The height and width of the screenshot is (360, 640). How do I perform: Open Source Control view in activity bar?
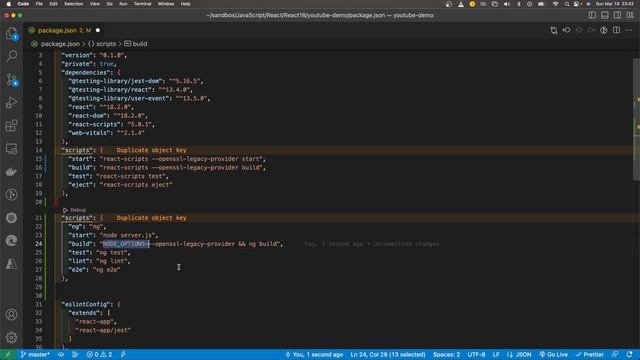[x=11, y=79]
